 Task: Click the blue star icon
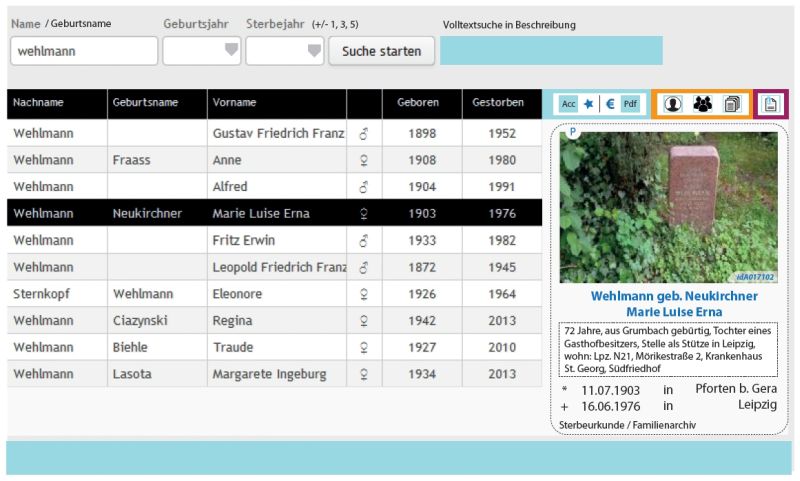tap(589, 103)
